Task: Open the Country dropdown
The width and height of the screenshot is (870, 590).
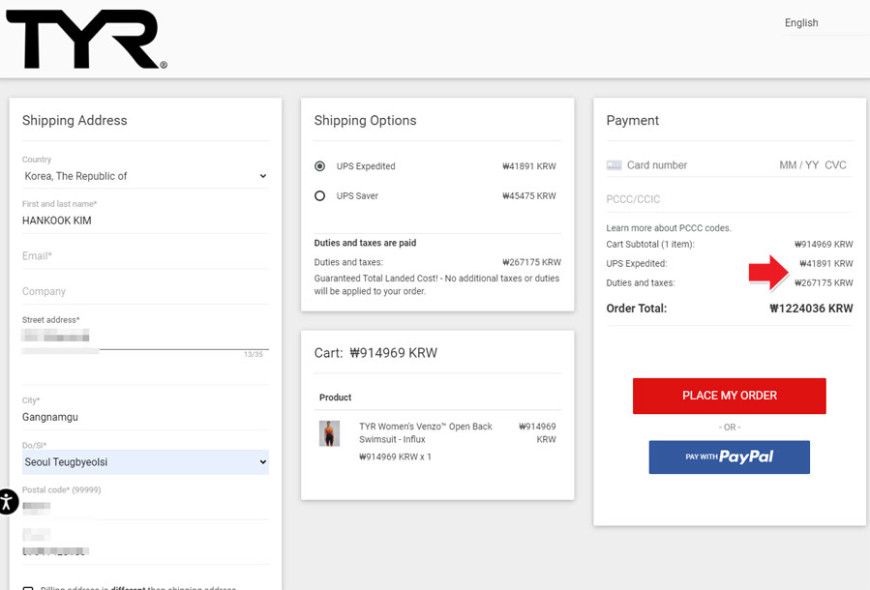Action: tap(145, 176)
